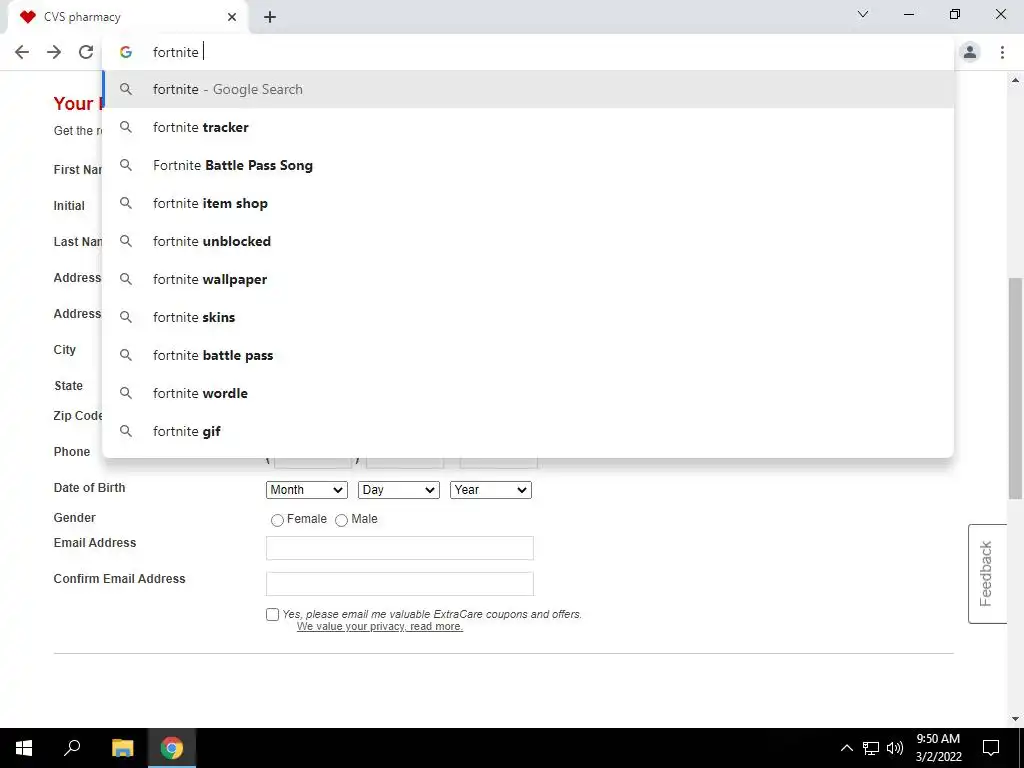Open Chrome's three-dot menu

(x=1002, y=52)
